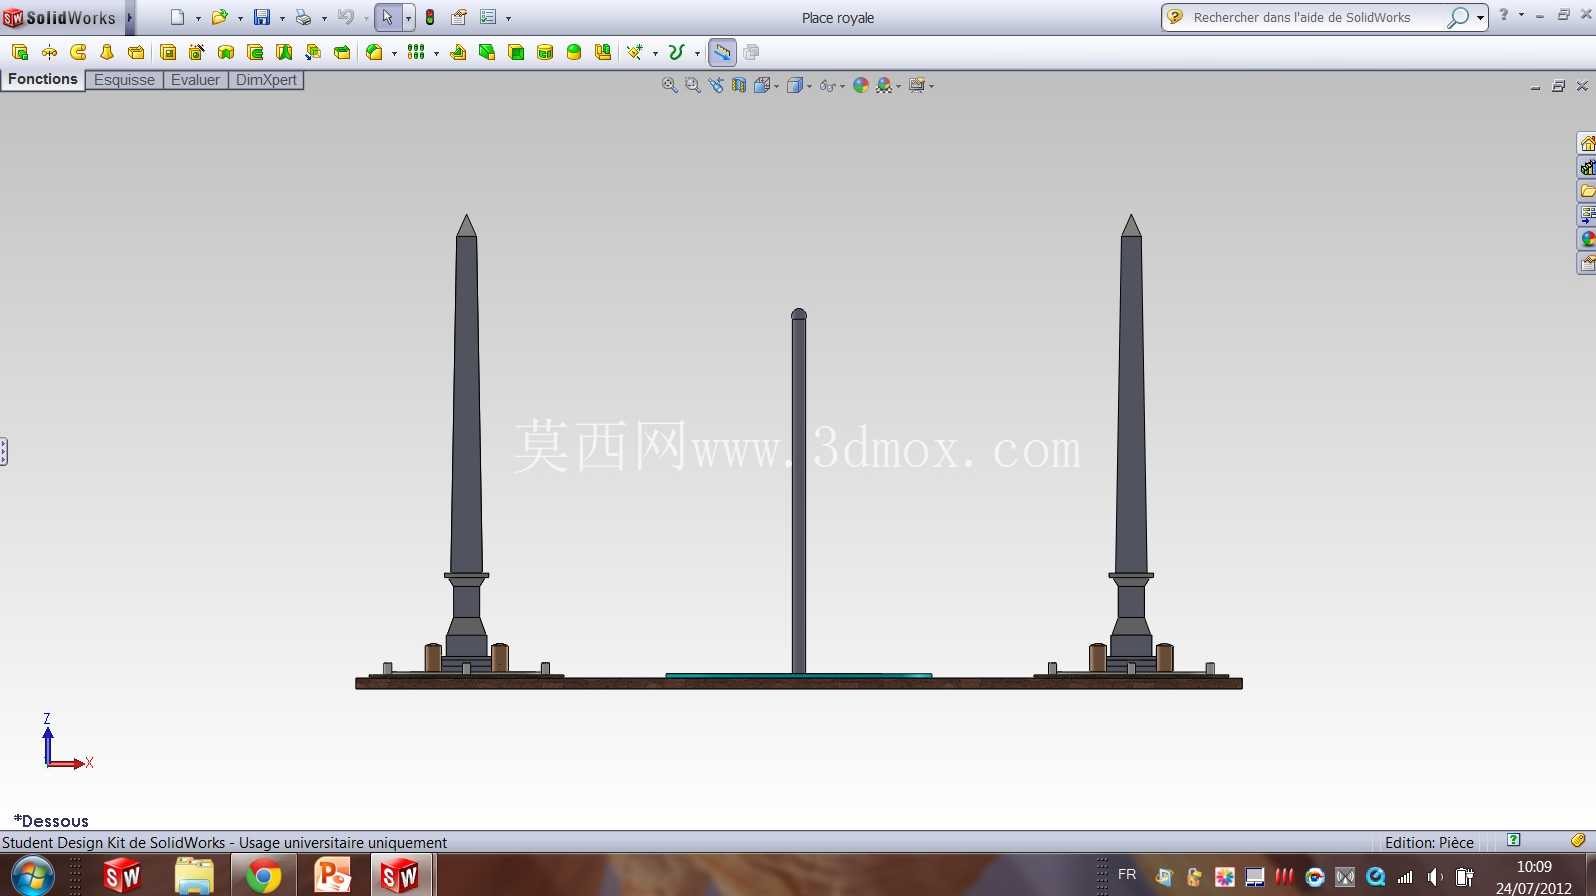Go to the Fonctions tab

[43, 79]
